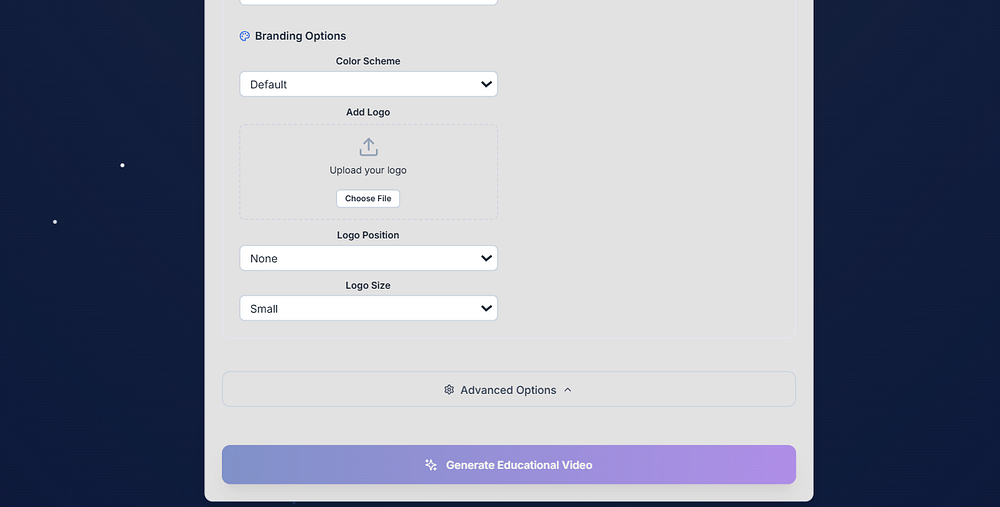Viewport: 1000px width, 507px height.
Task: Click the Logo Size field label
Action: 368,286
